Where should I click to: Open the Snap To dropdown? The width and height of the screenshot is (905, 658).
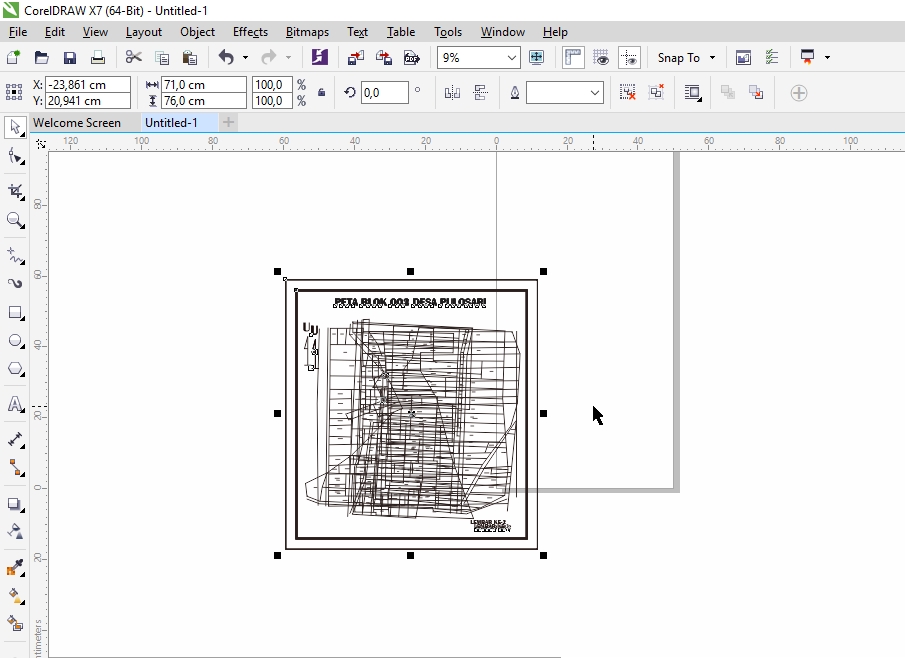tap(686, 58)
